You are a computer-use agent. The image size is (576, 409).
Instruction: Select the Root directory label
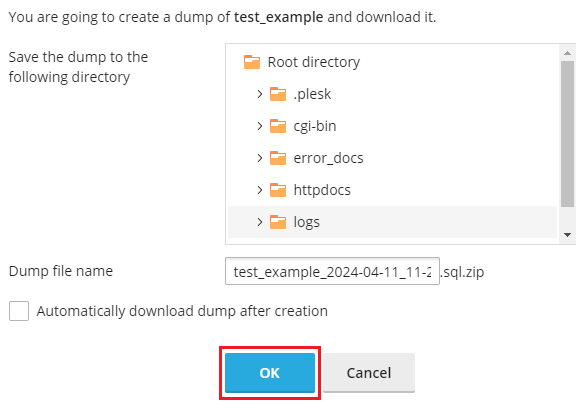(x=314, y=62)
